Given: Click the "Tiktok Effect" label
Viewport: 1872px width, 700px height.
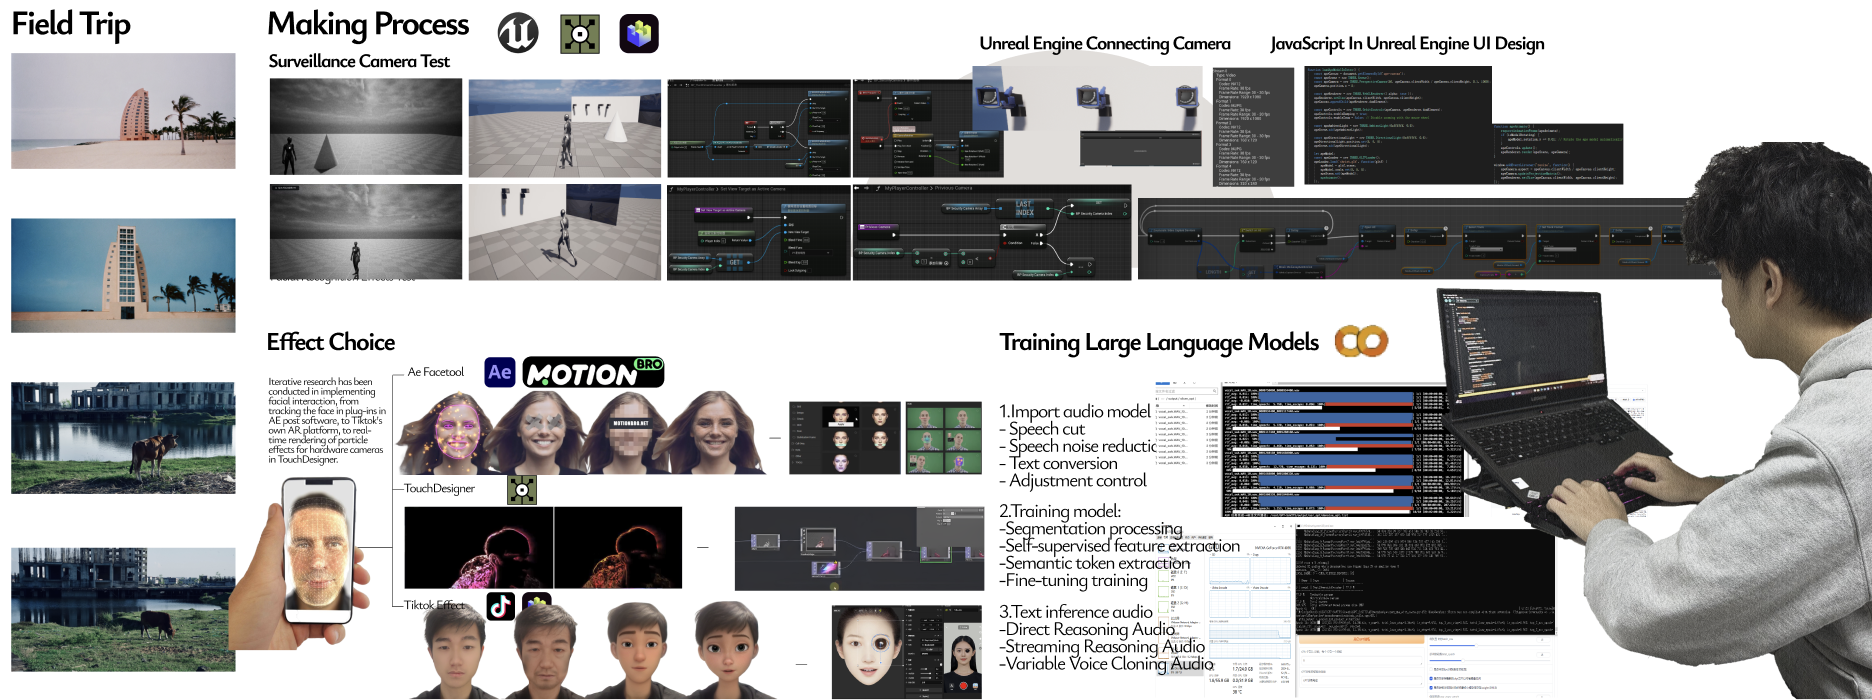Looking at the screenshot, I should pos(434,605).
